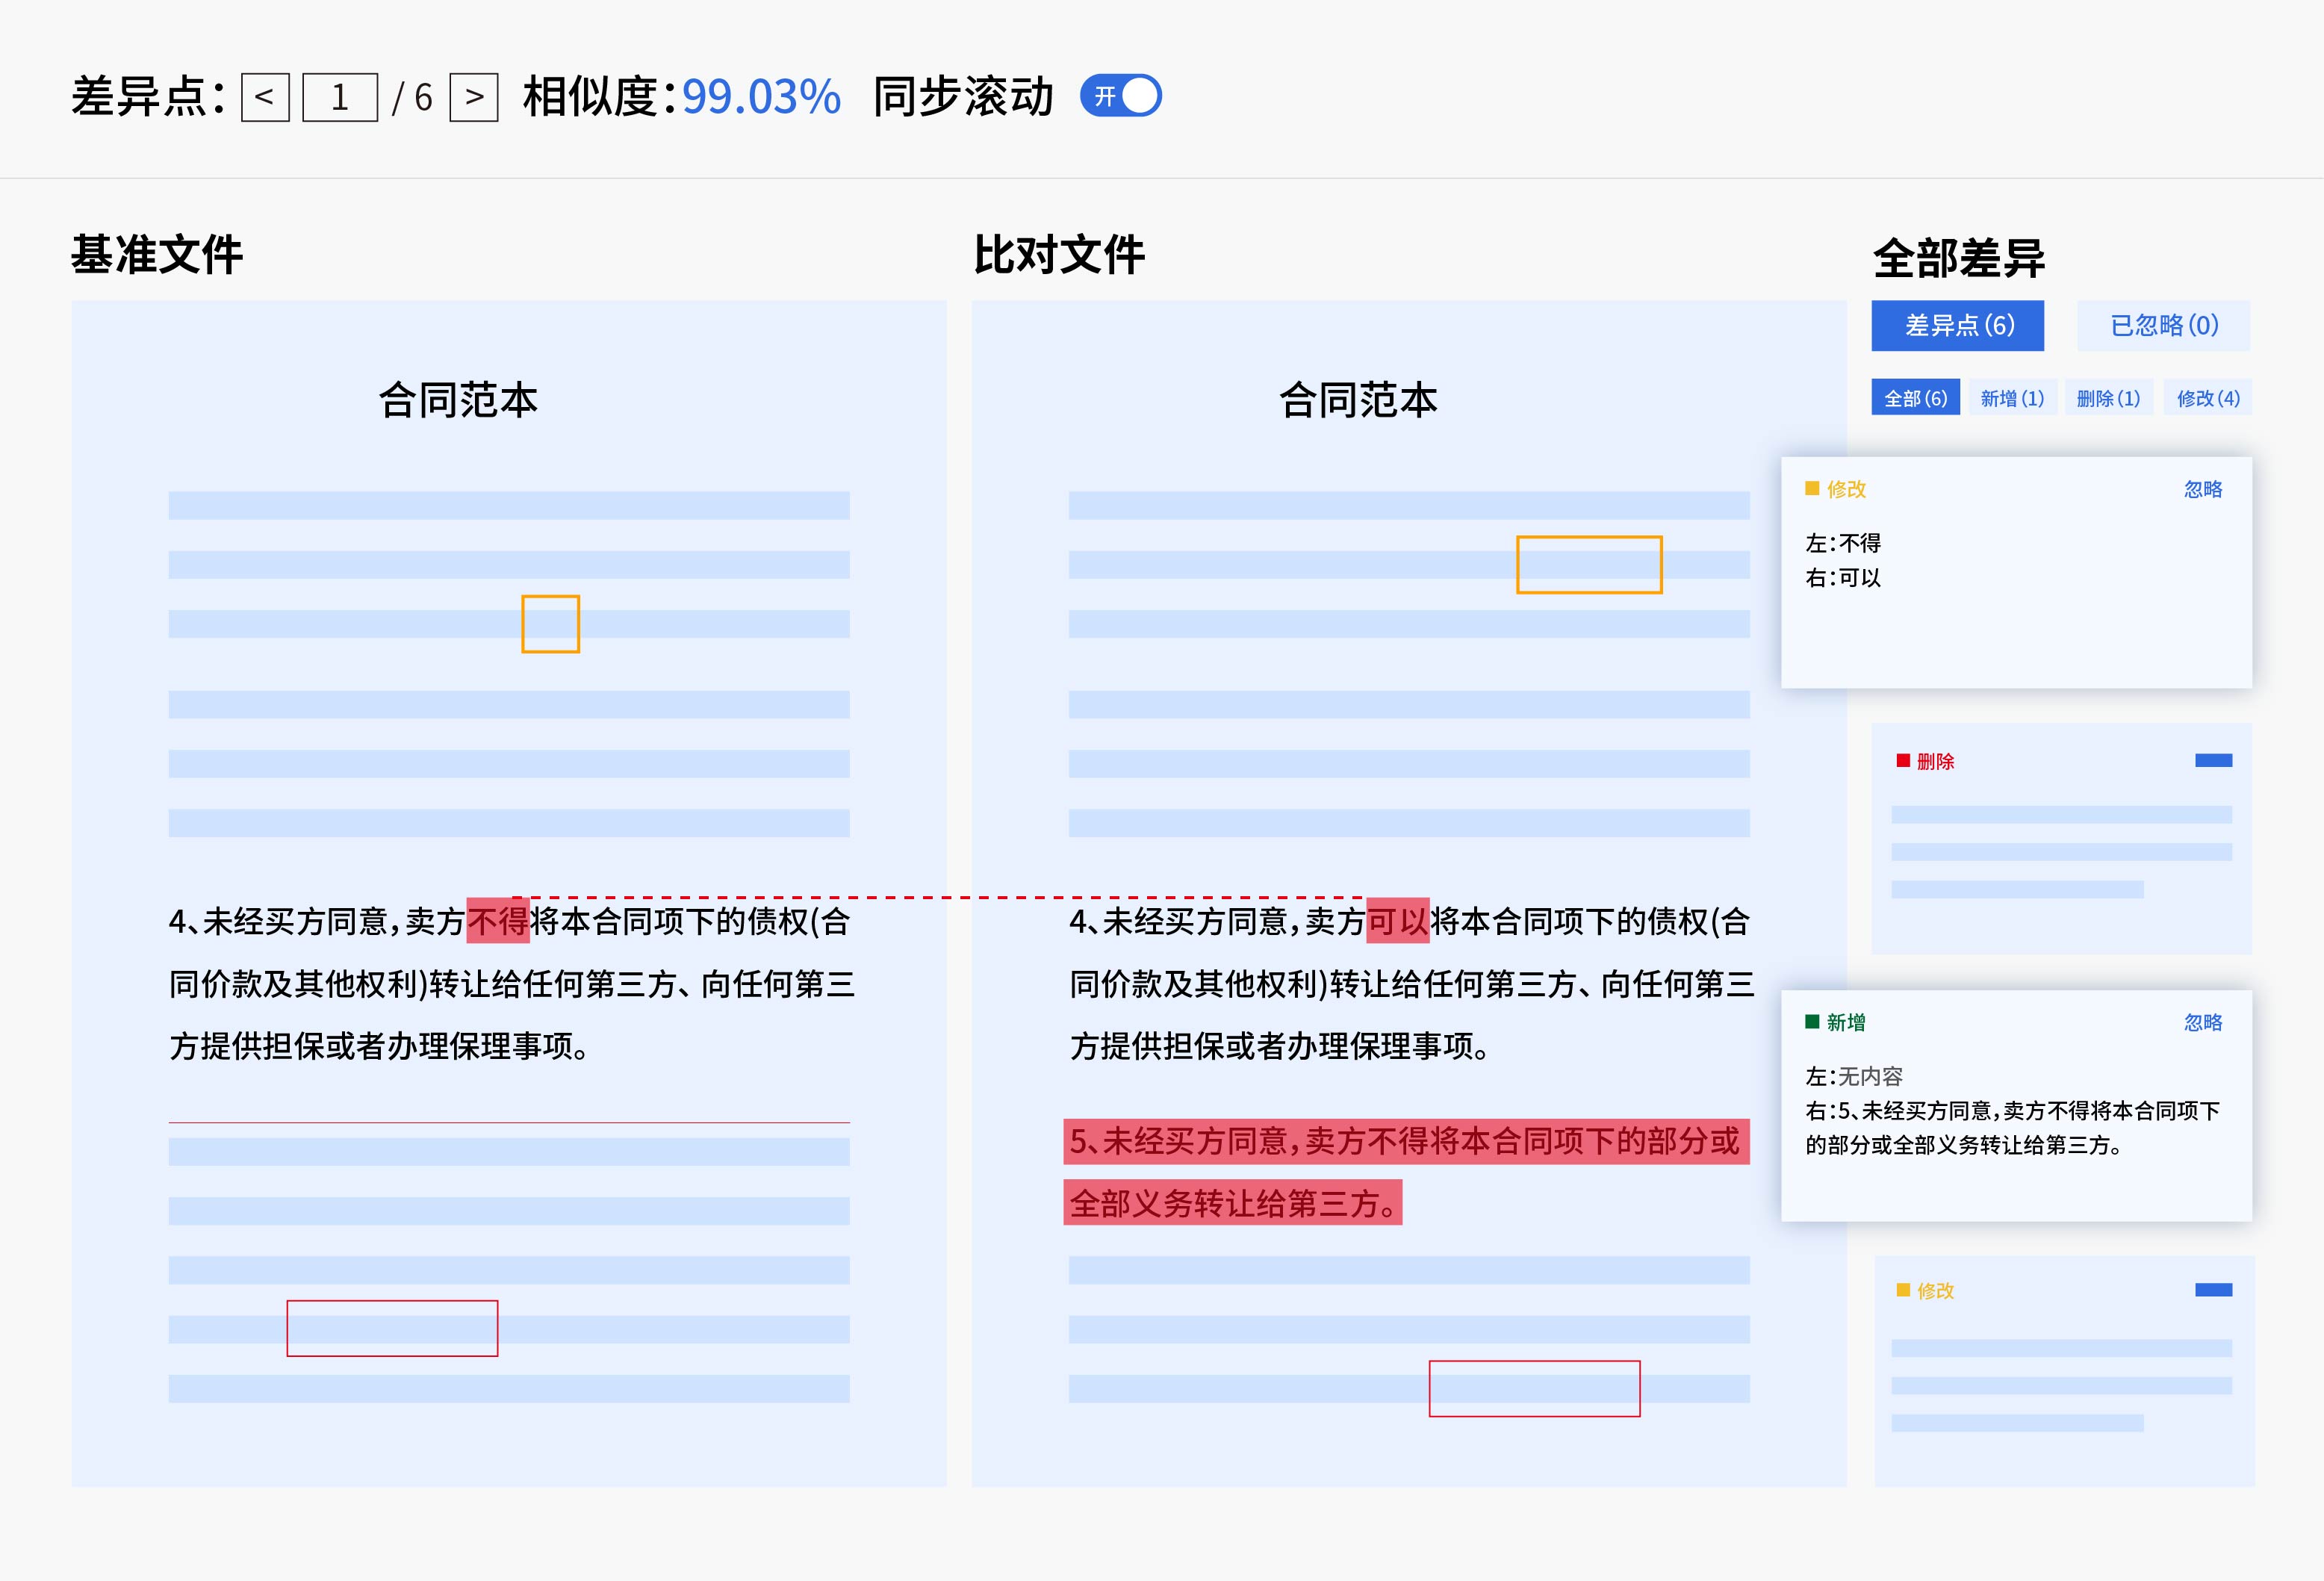Image resolution: width=2324 pixels, height=1581 pixels.
Task: Switch to the 差异点 (6) tab
Action: point(1957,325)
